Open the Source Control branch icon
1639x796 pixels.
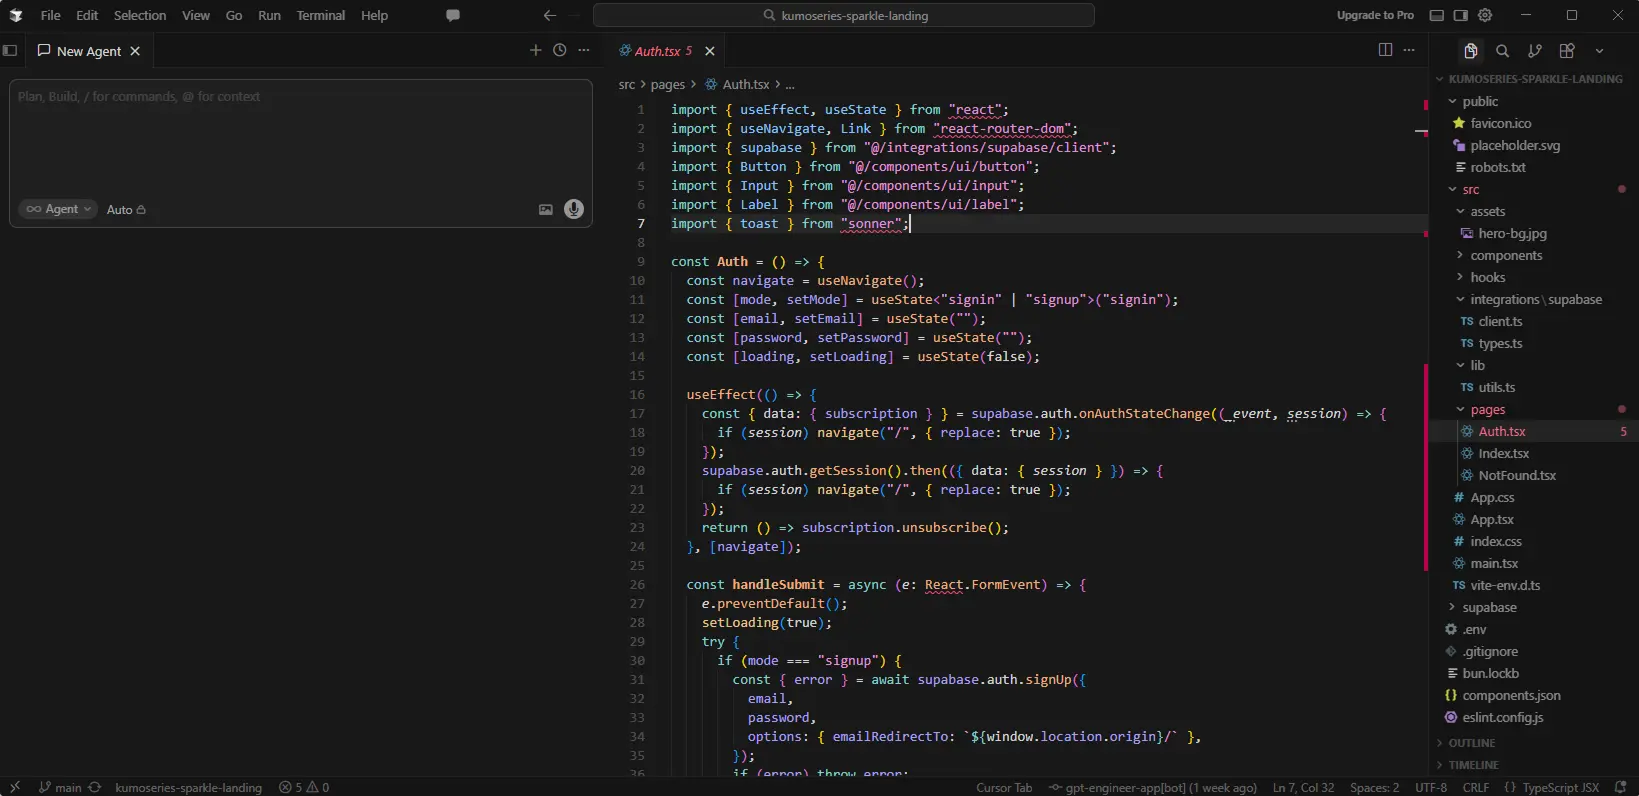click(x=1534, y=51)
